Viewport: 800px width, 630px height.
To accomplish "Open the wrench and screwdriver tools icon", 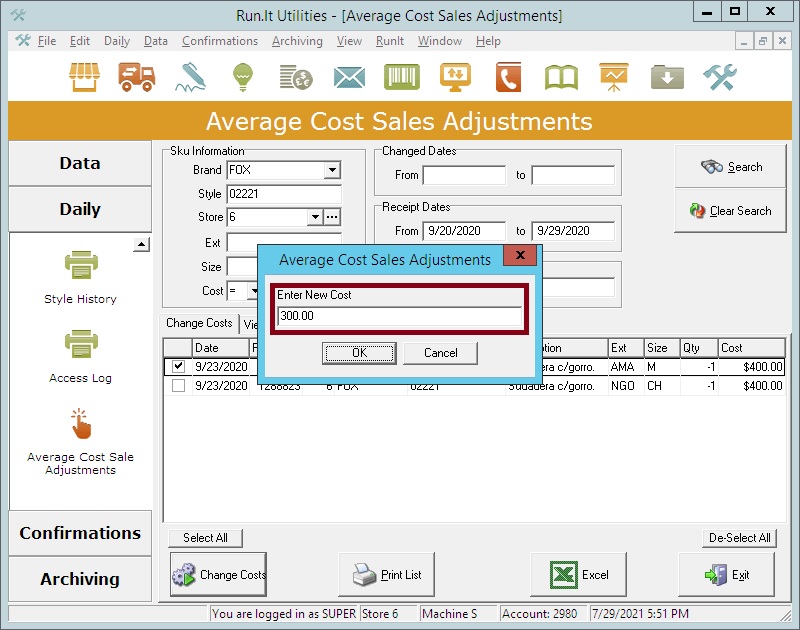I will (720, 77).
